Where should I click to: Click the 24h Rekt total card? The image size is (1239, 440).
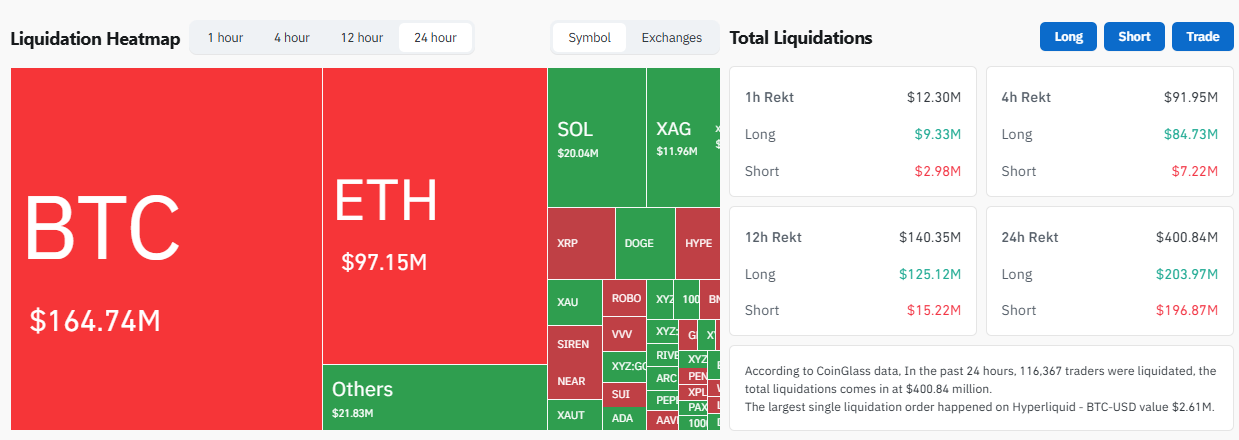point(1109,271)
